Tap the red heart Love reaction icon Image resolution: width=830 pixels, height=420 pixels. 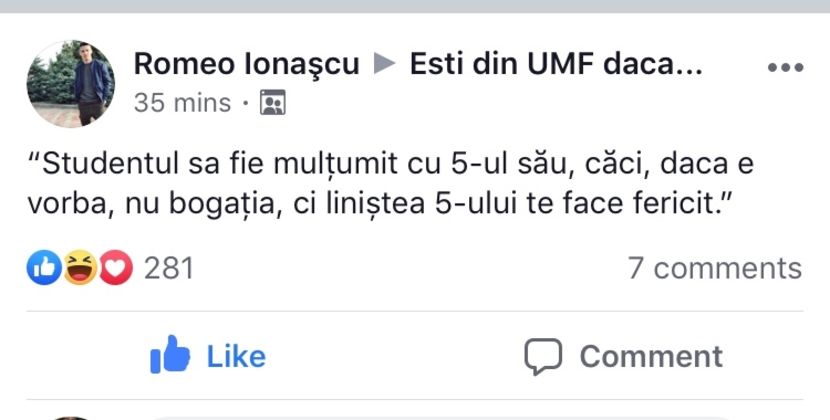pos(116,267)
